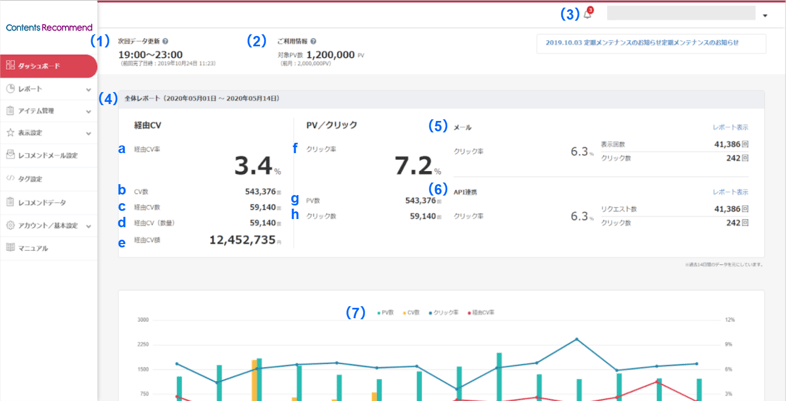Open the 定期メンテナンスのお知らせ notice link
786x401 pixels.
tap(642, 43)
